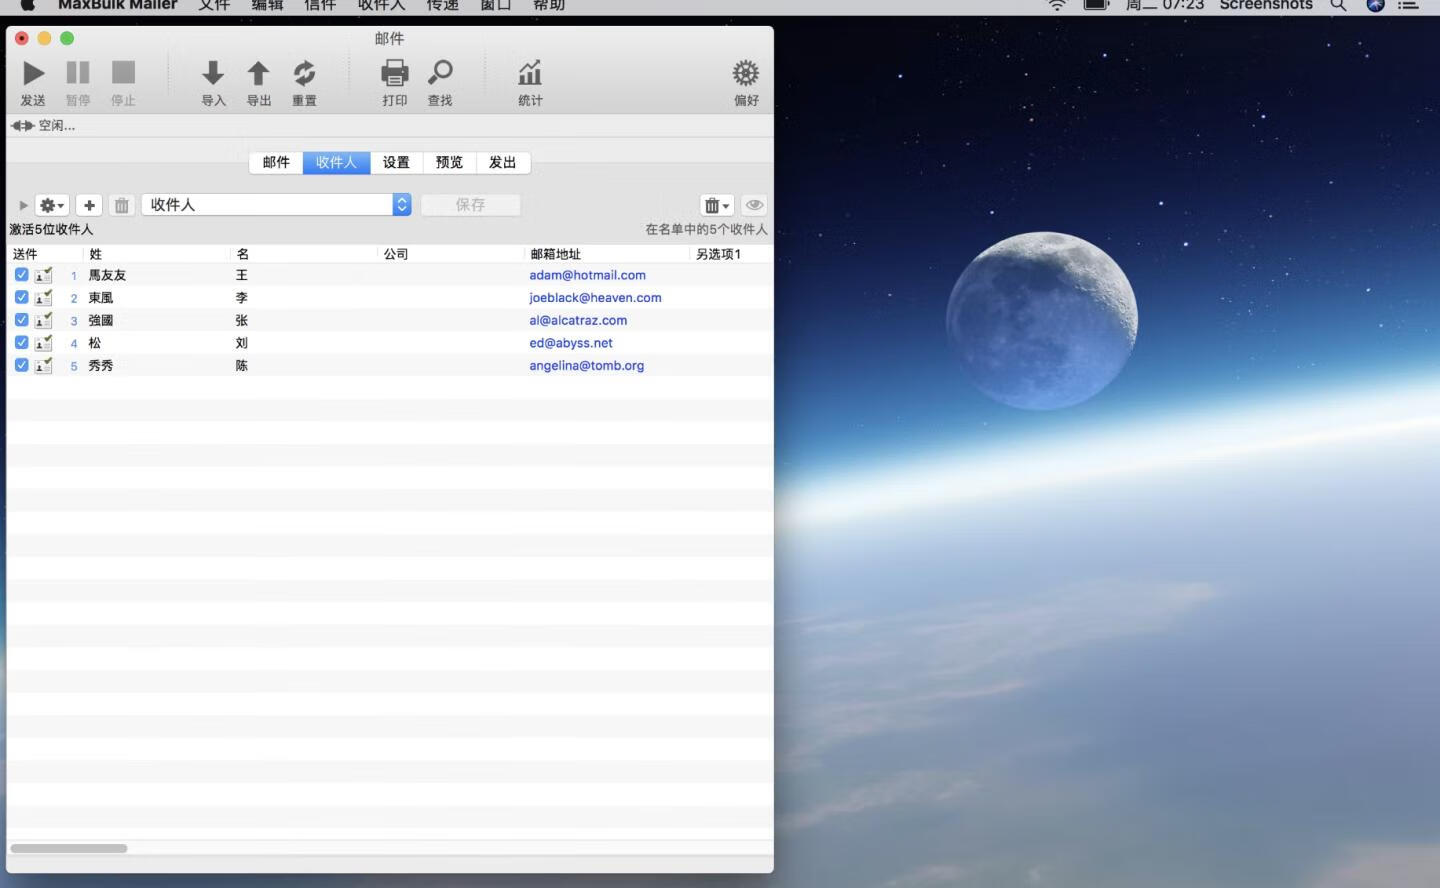Click the adam@hotmail.com email link
Image resolution: width=1440 pixels, height=888 pixels.
[x=587, y=275]
